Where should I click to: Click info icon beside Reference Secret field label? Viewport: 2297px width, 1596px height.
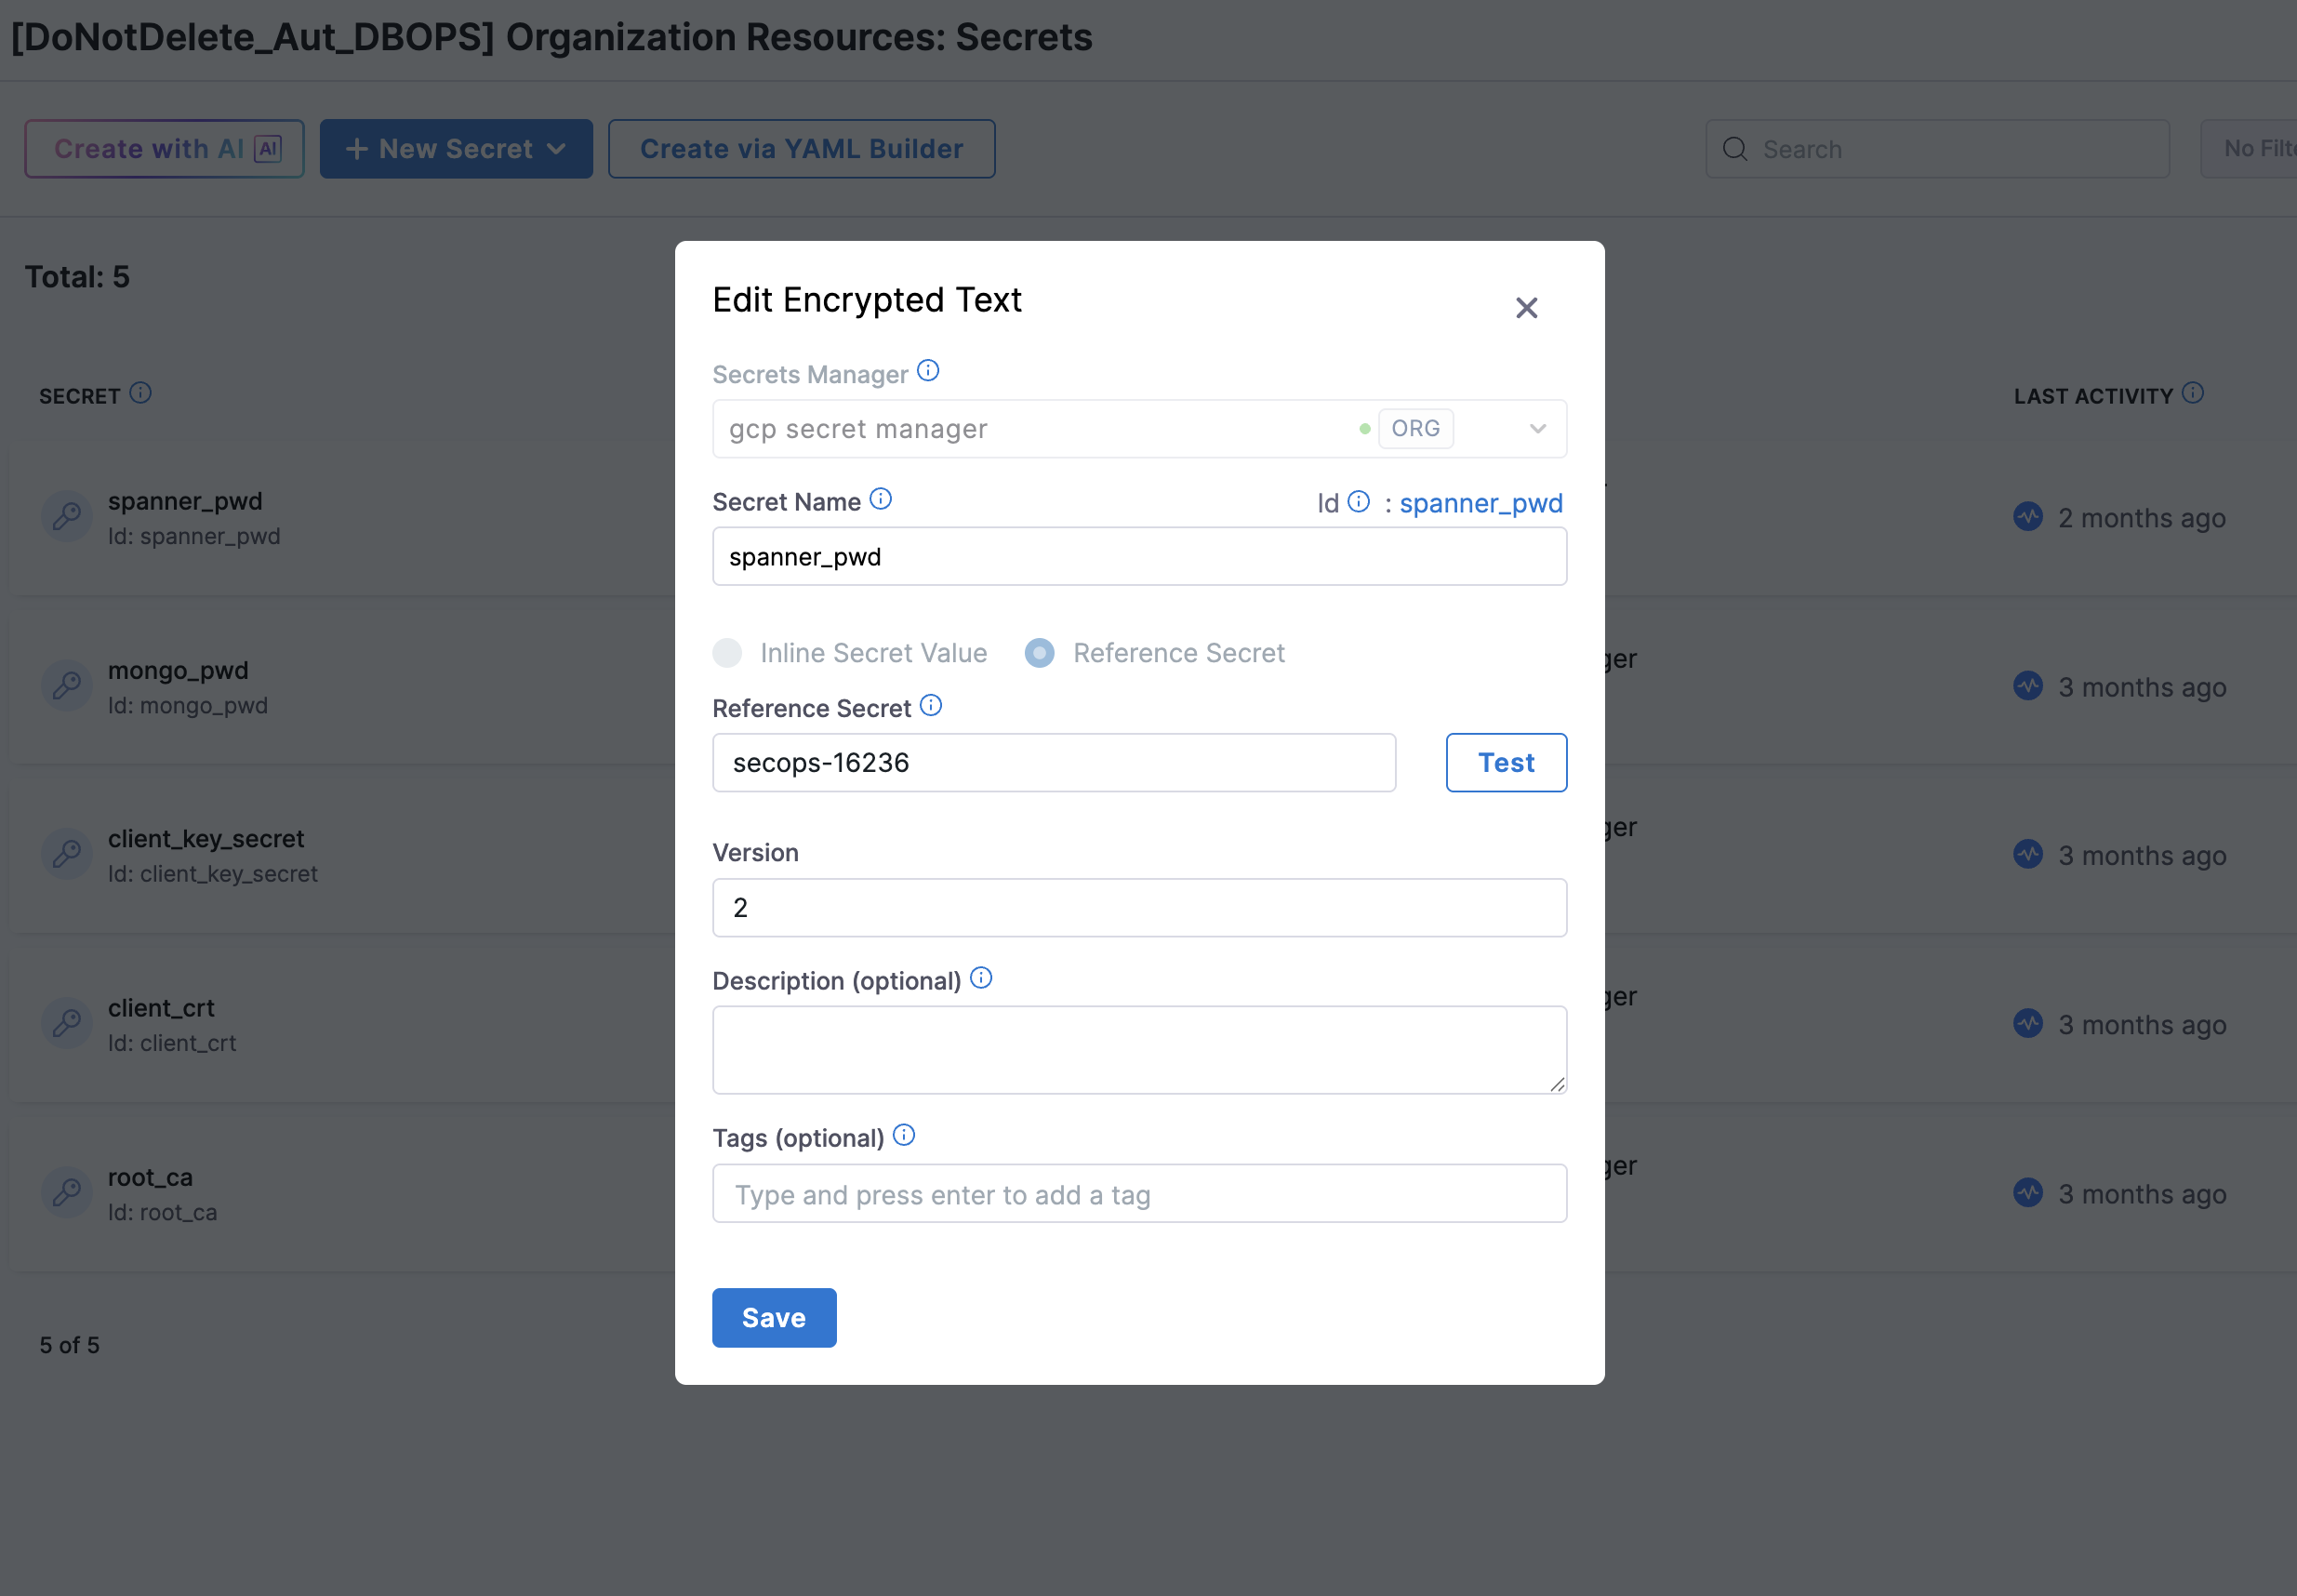(931, 706)
